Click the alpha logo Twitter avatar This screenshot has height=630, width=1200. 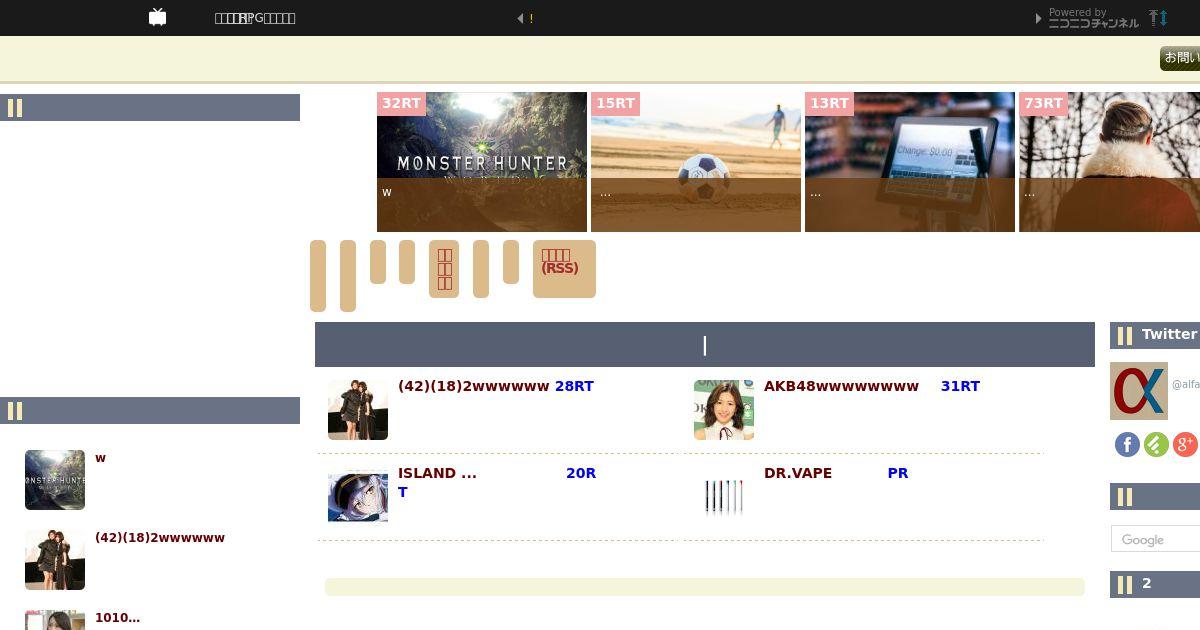click(x=1139, y=391)
